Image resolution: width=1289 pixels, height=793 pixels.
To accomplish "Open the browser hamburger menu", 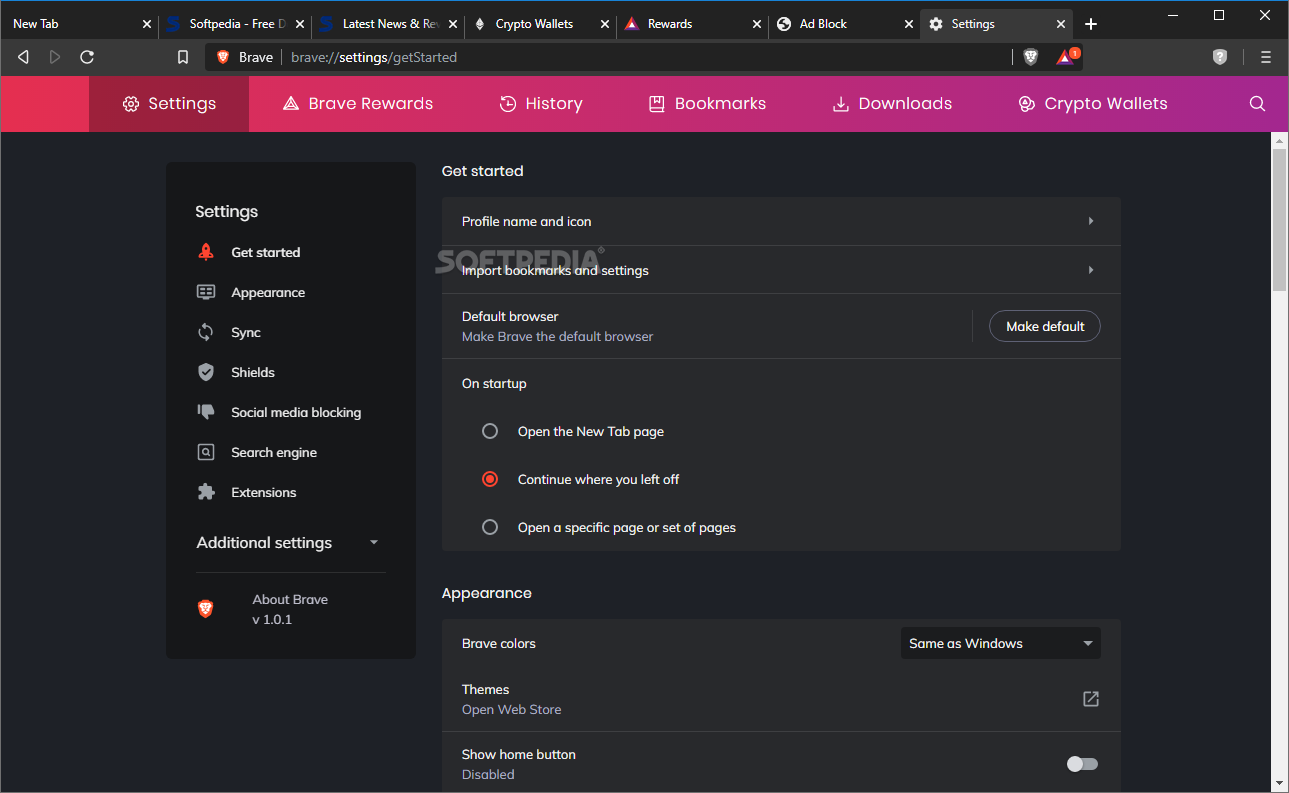I will pyautogui.click(x=1266, y=57).
